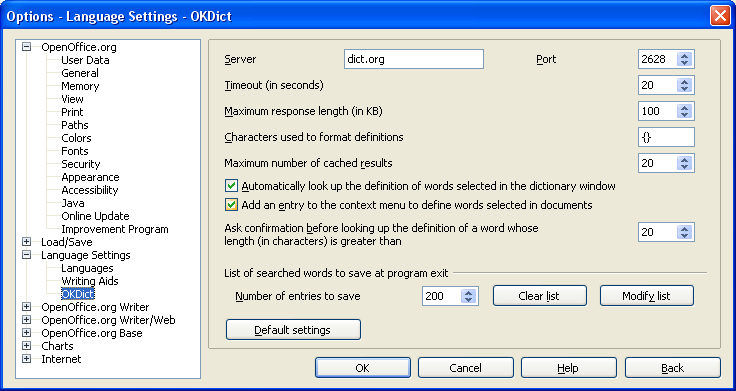The height and width of the screenshot is (391, 736).
Task: Expand the OpenOffice.org Writer node
Action: pyautogui.click(x=26, y=307)
